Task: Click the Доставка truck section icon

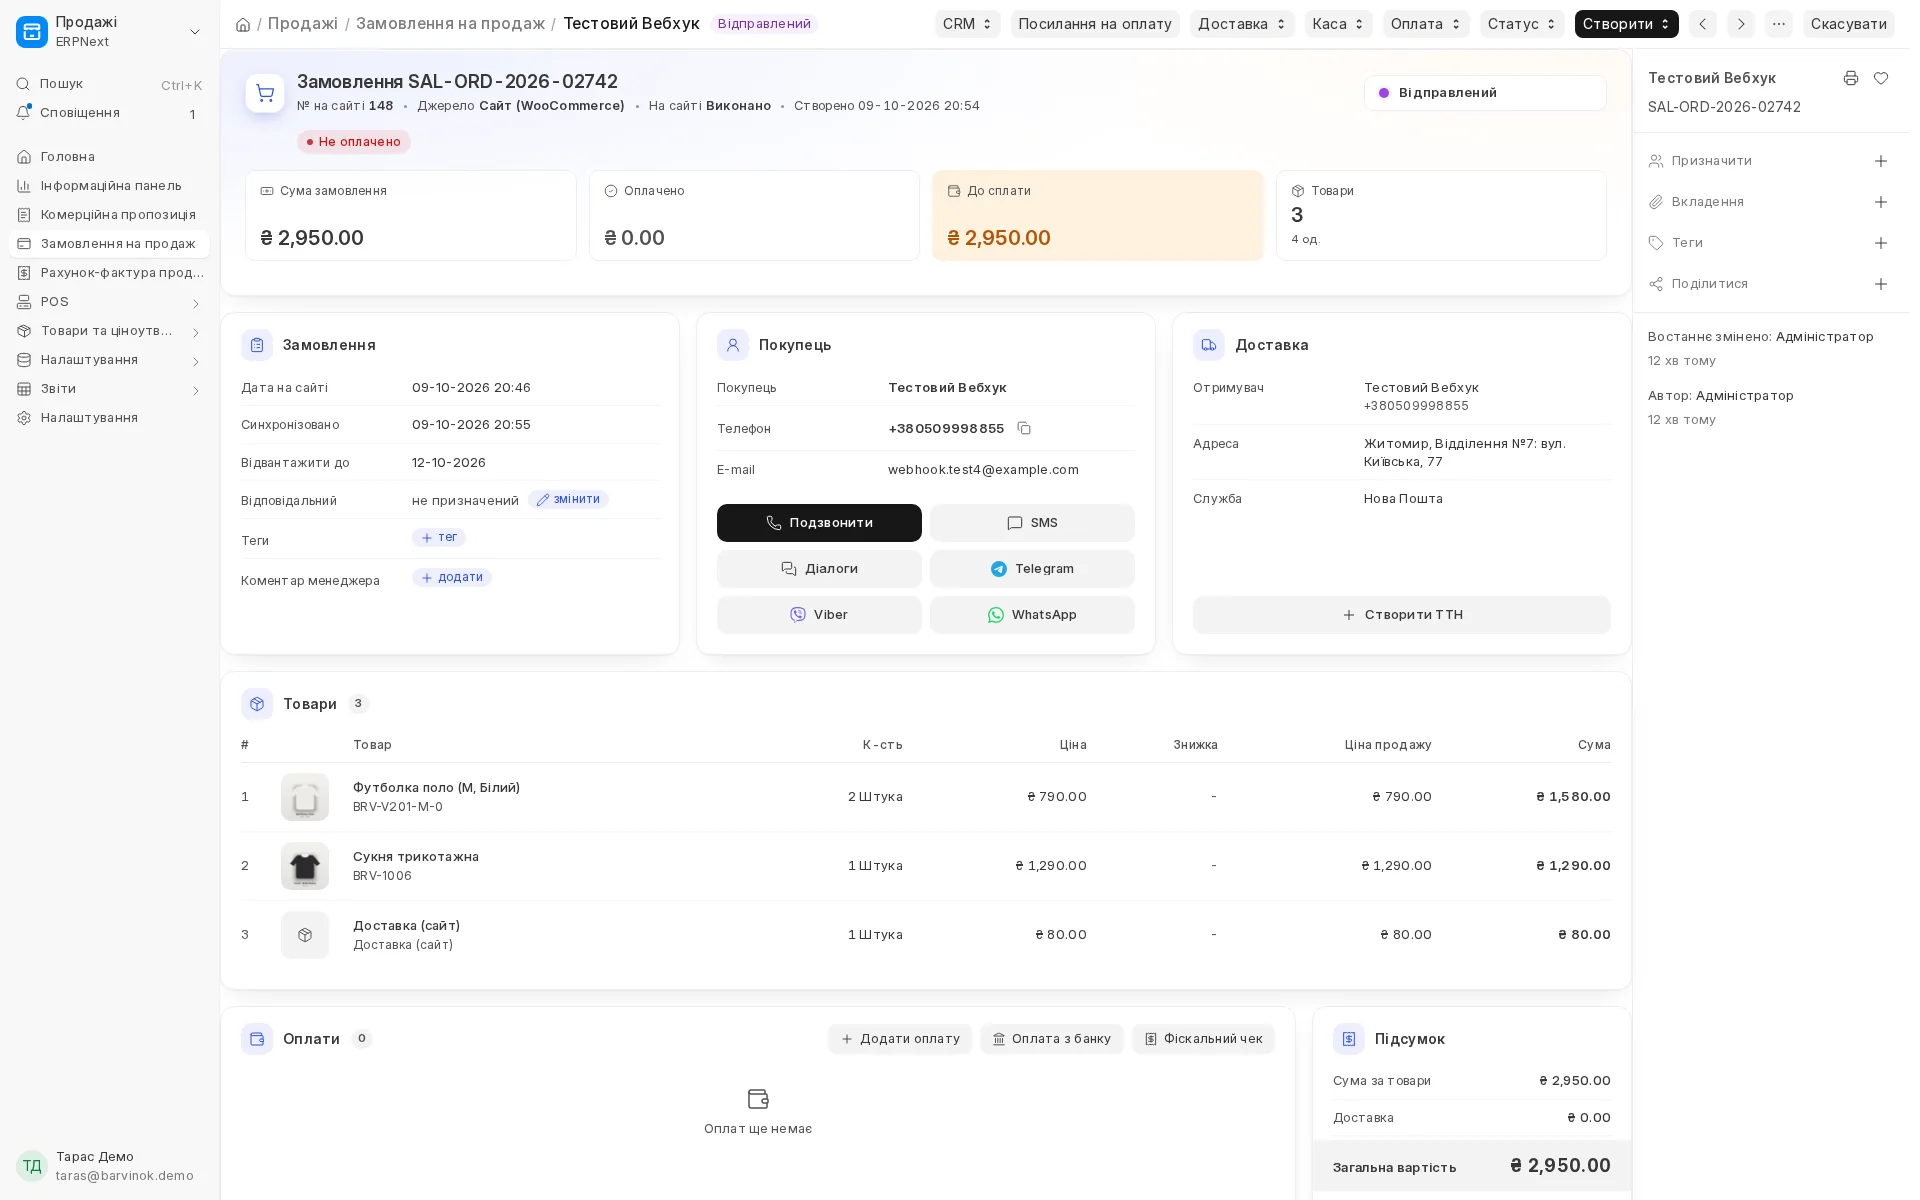Action: pos(1209,345)
